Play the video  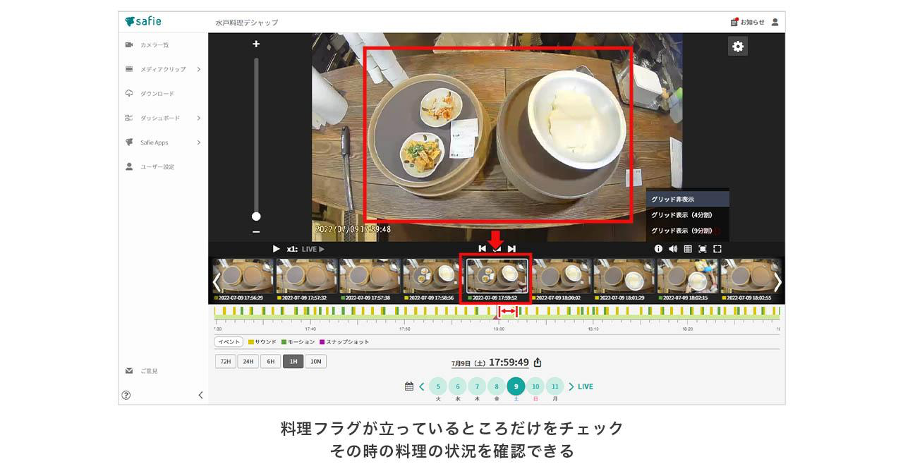pyautogui.click(x=276, y=249)
